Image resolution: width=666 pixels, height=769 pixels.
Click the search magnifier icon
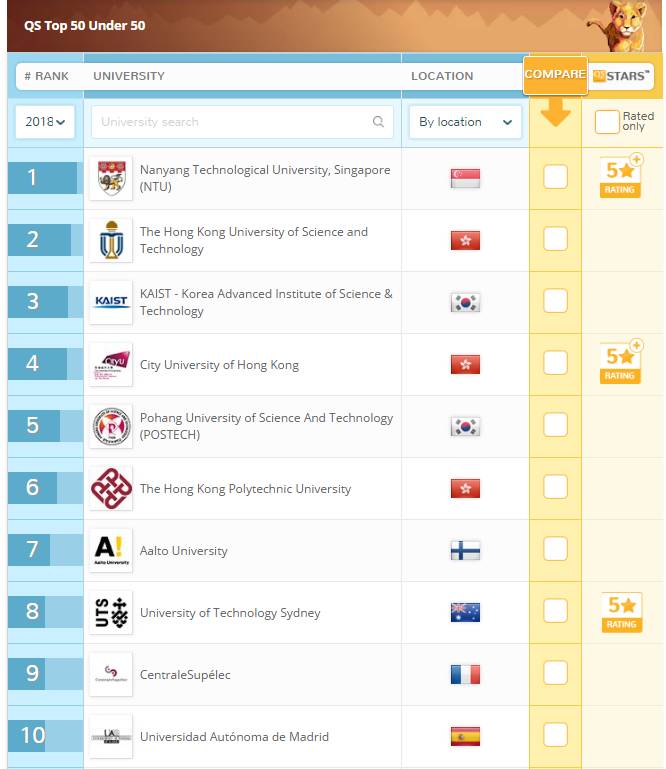[378, 121]
